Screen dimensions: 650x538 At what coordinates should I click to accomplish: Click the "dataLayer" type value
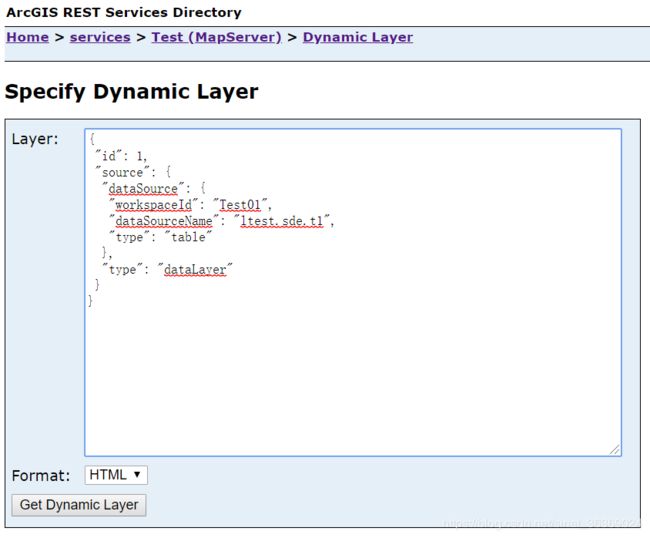195,270
